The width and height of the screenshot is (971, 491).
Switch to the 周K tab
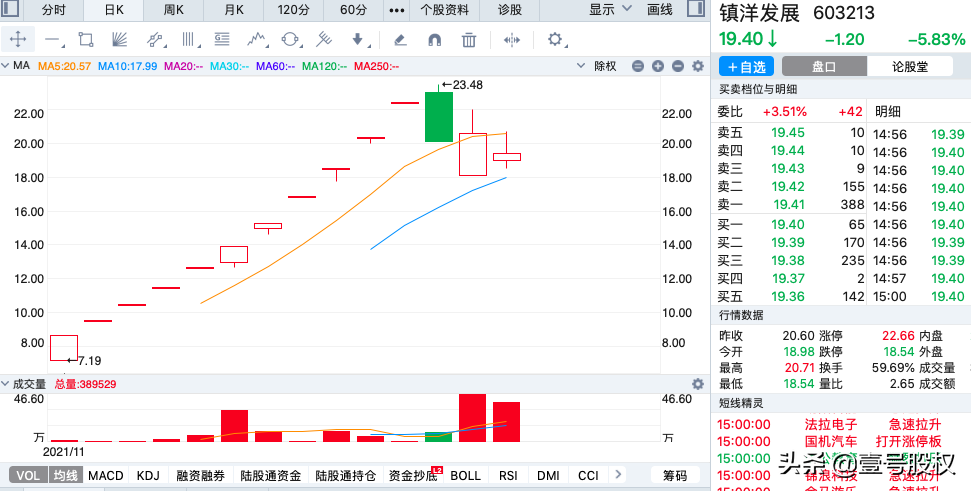[x=173, y=10]
